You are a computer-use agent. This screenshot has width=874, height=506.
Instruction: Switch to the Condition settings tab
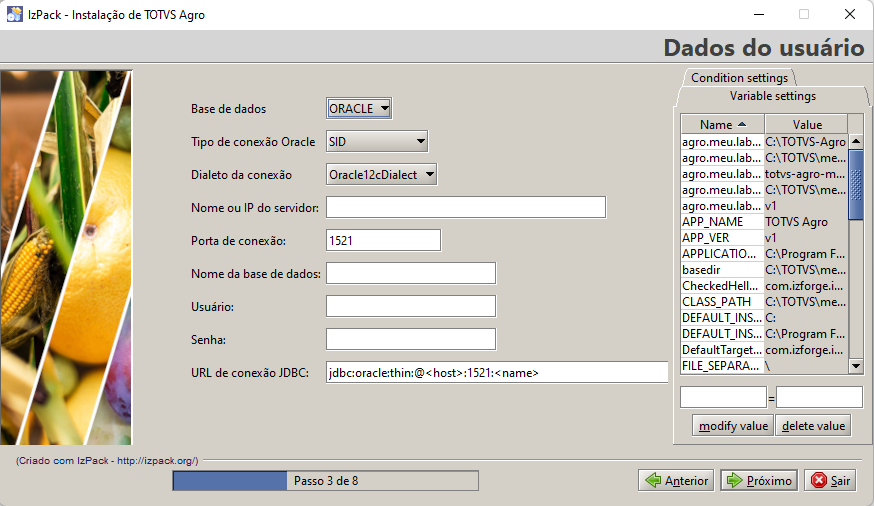point(739,77)
